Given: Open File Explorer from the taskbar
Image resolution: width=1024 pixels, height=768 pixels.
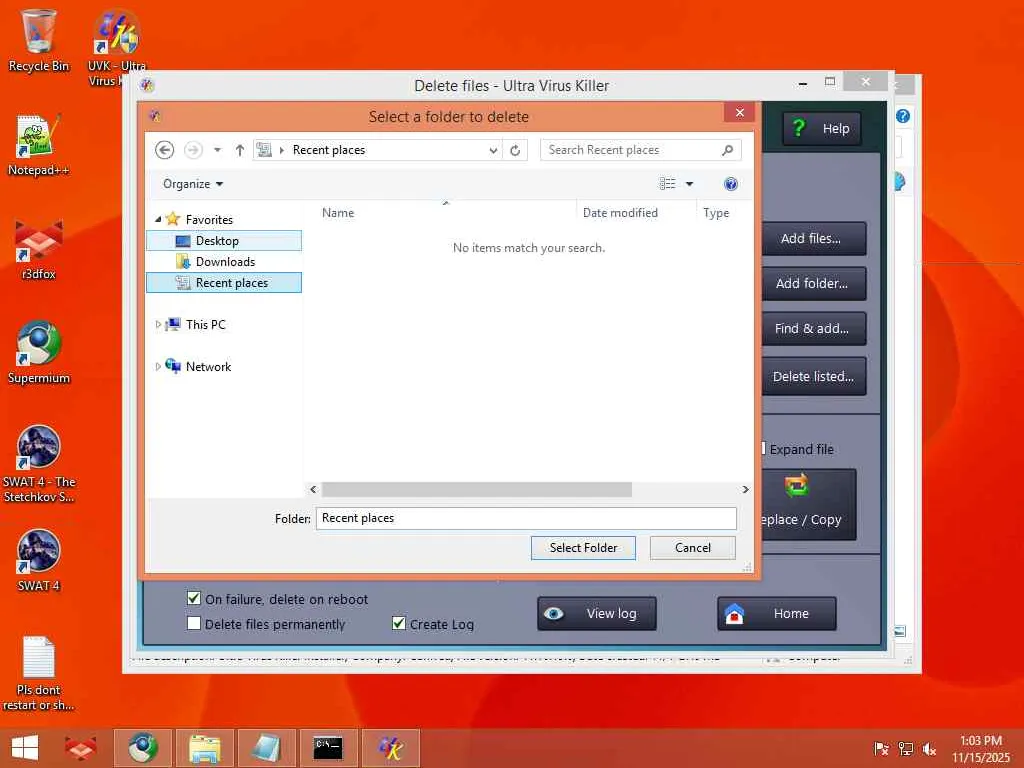Looking at the screenshot, I should [204, 748].
